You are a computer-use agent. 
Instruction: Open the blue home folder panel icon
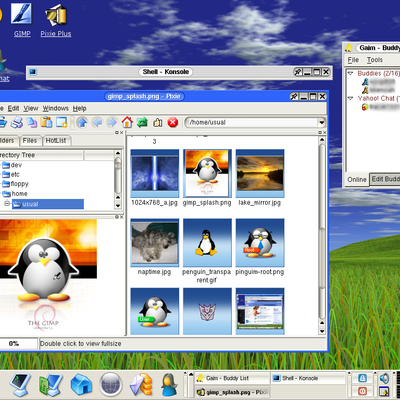click(81, 385)
